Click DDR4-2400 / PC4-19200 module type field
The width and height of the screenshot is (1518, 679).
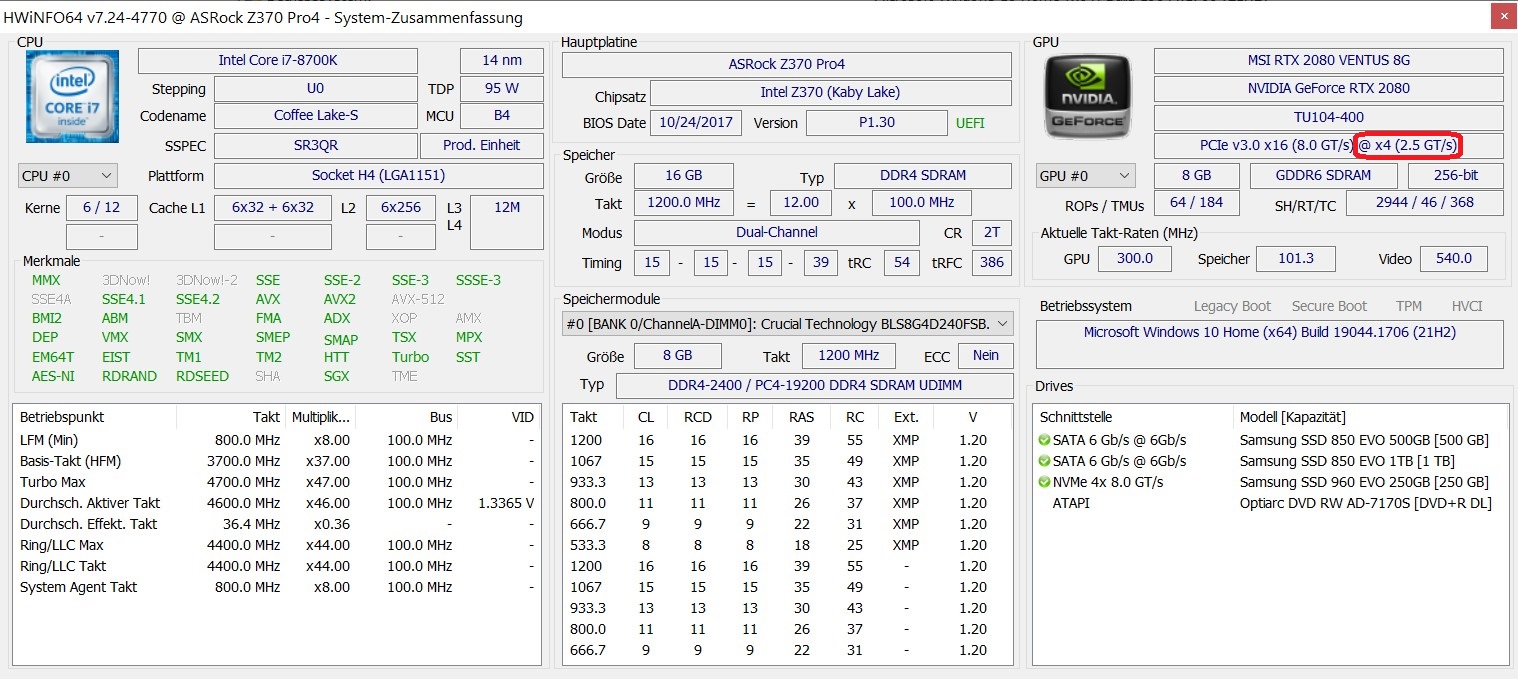[x=814, y=385]
